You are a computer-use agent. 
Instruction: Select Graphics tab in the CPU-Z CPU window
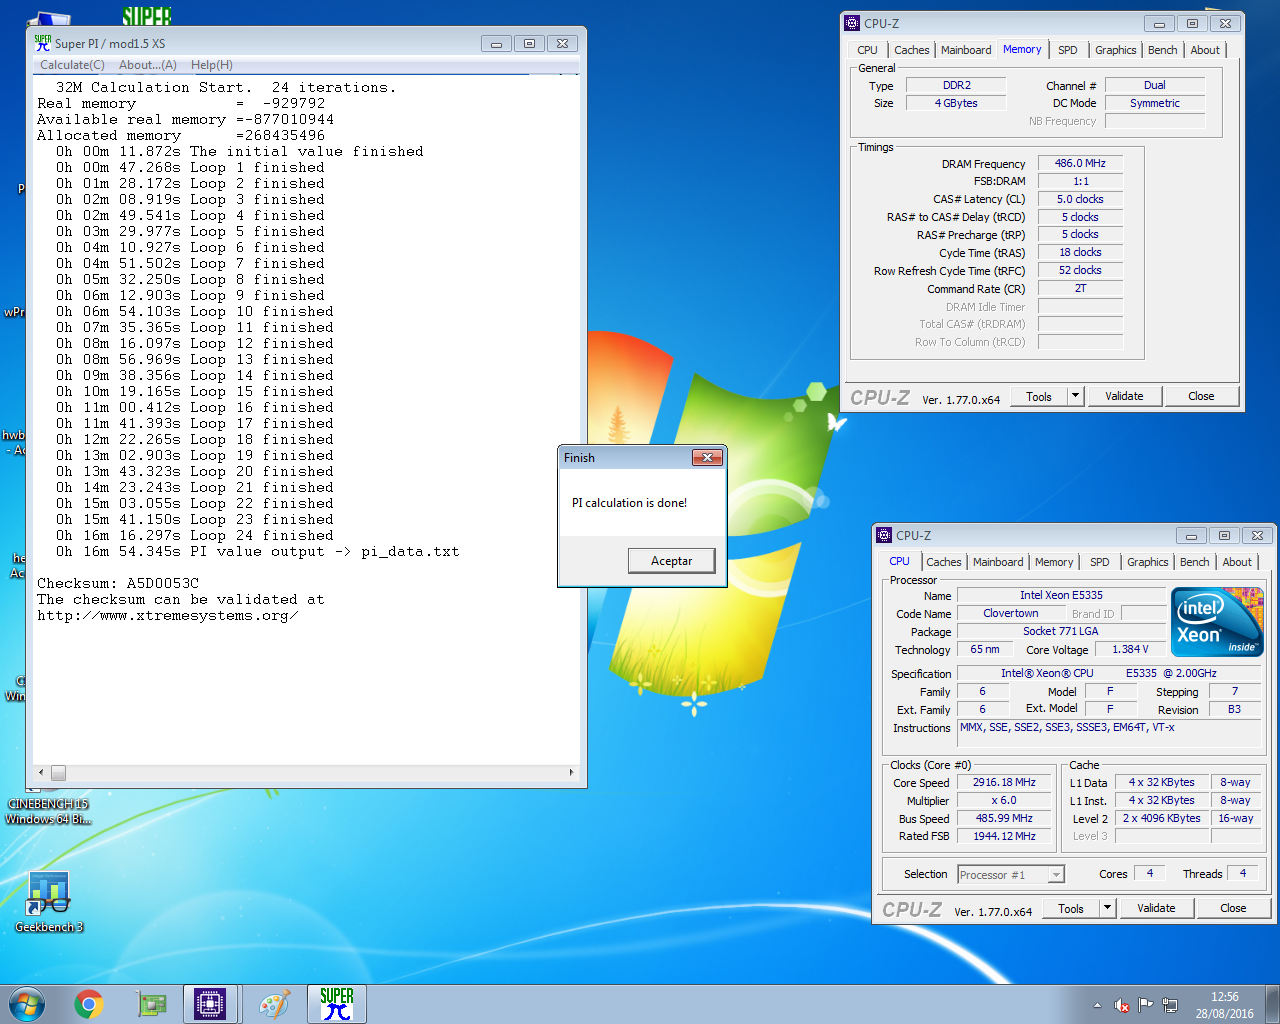1148,562
